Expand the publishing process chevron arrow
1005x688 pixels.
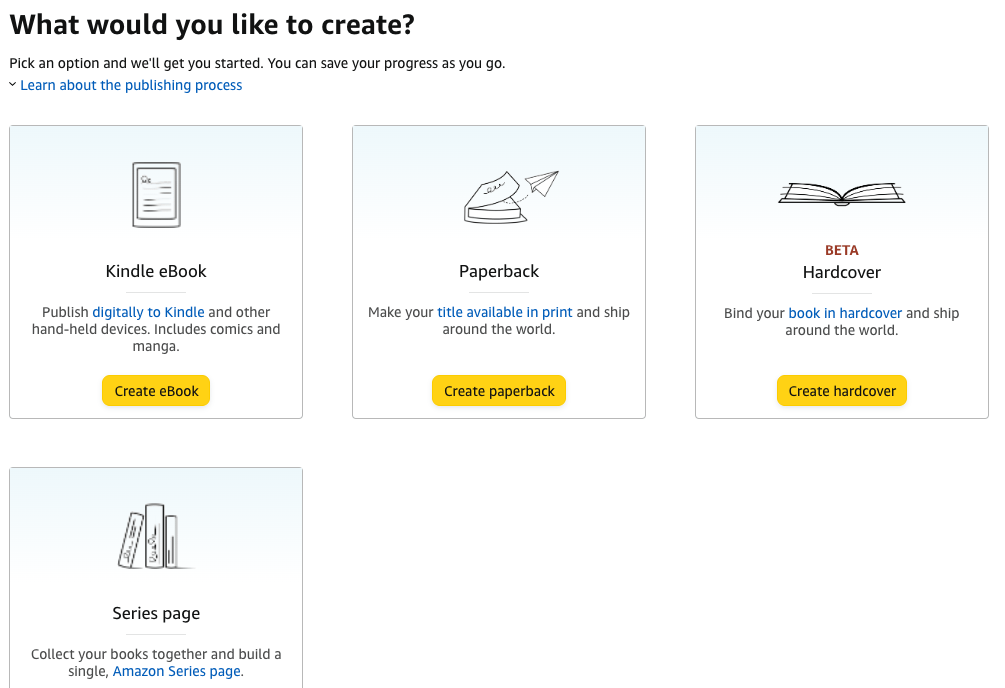tap(12, 85)
